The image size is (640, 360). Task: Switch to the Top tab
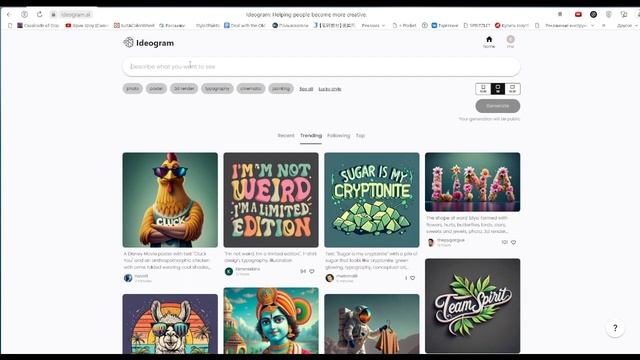click(360, 136)
